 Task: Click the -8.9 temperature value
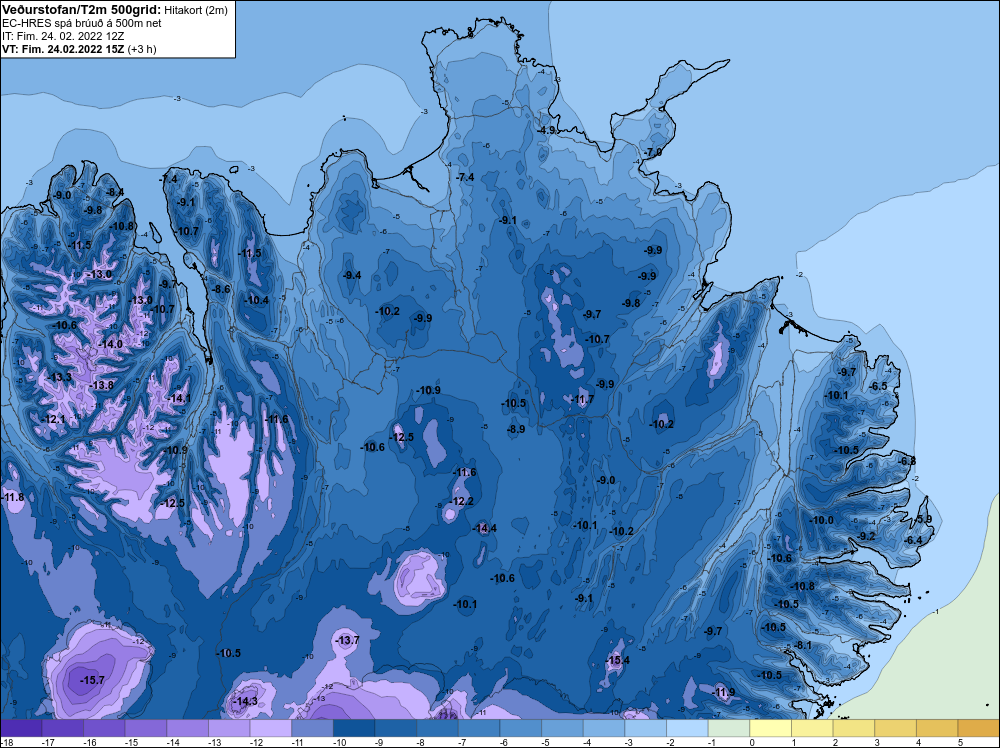coord(516,429)
